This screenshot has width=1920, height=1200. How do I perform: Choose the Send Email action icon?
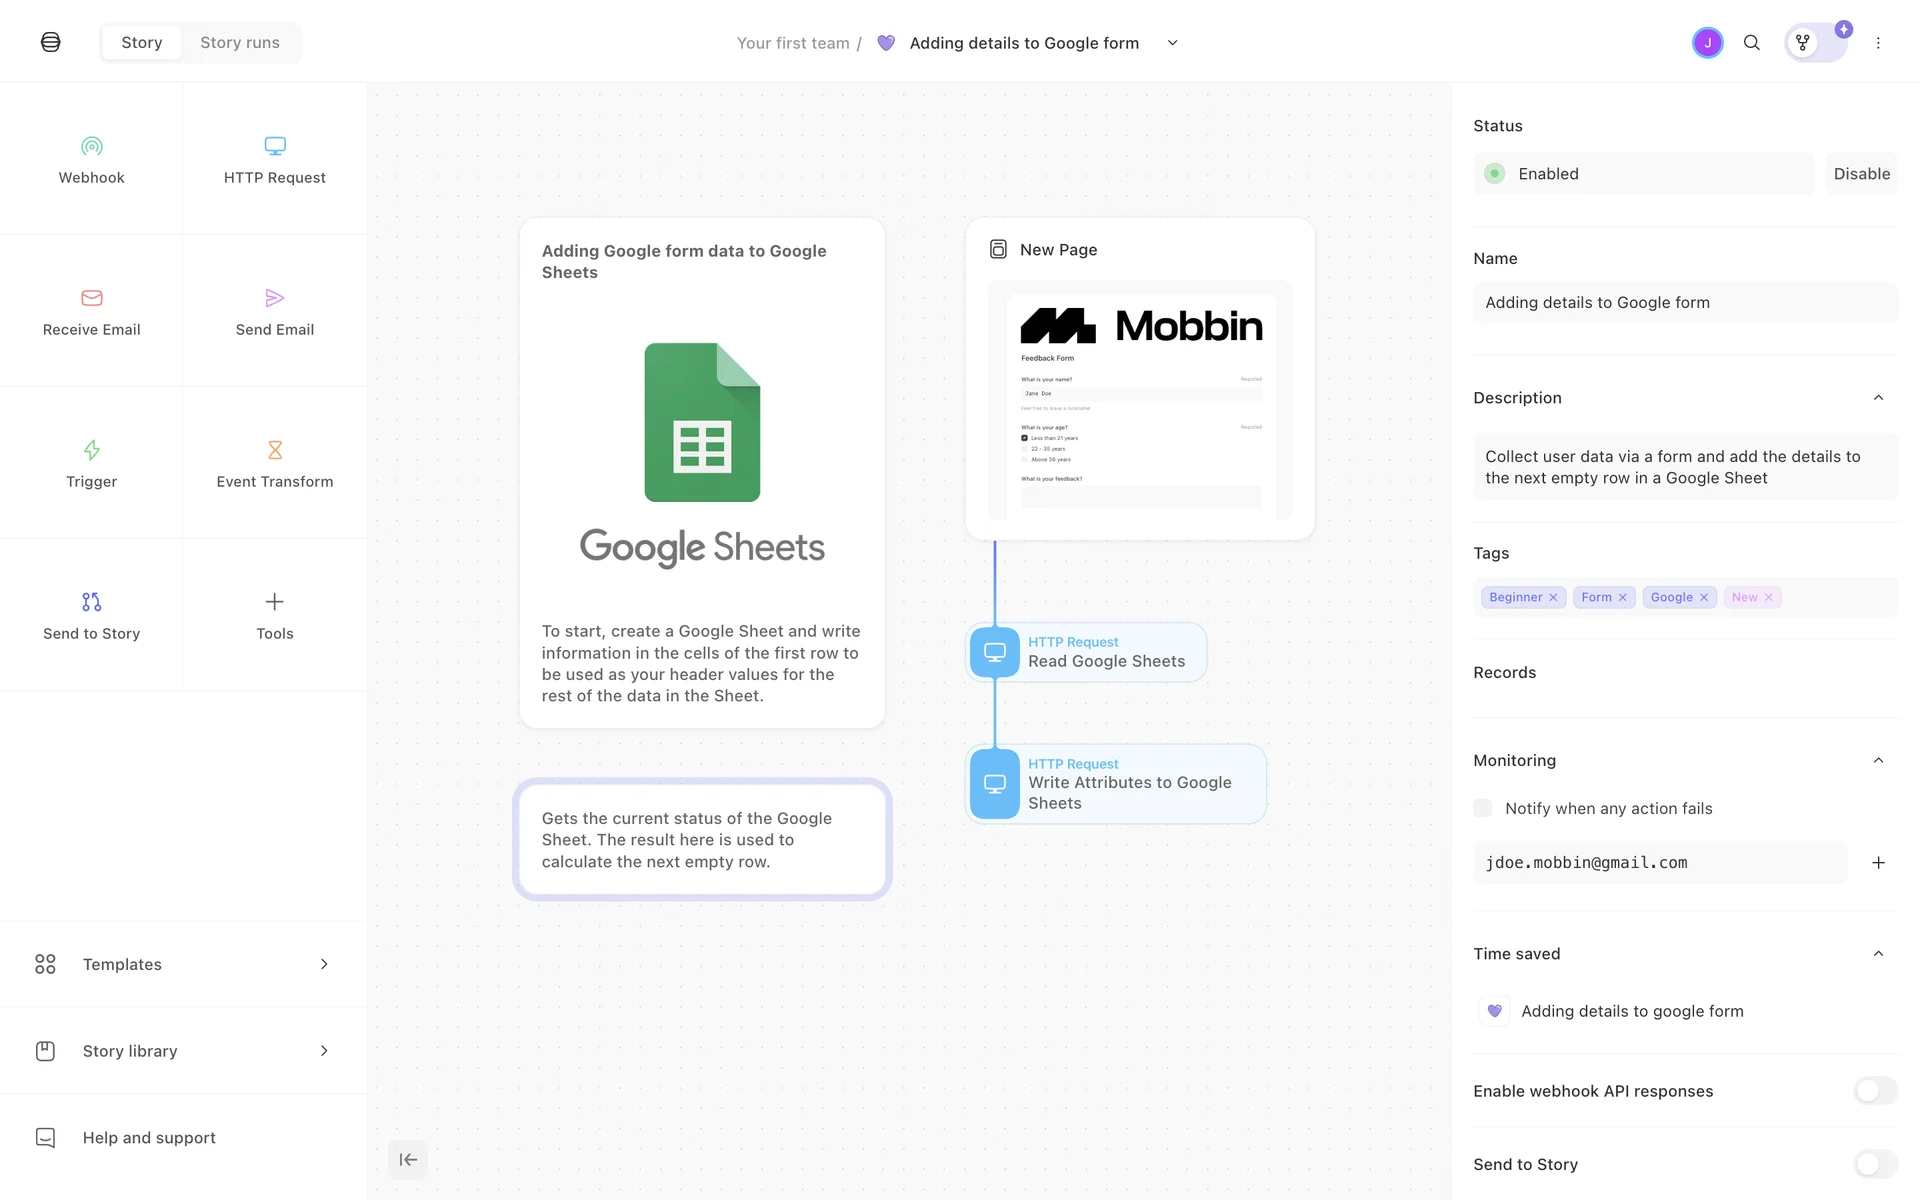coord(274,298)
